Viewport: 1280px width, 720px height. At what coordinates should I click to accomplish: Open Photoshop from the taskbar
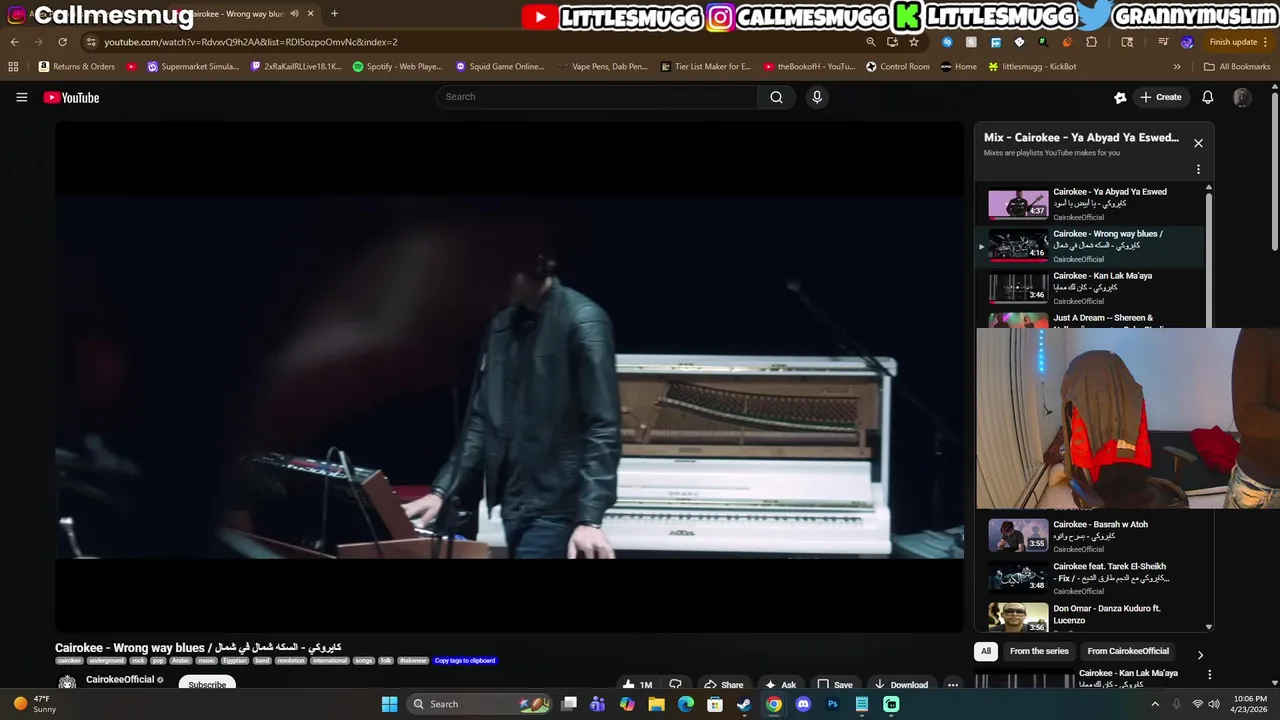[832, 704]
